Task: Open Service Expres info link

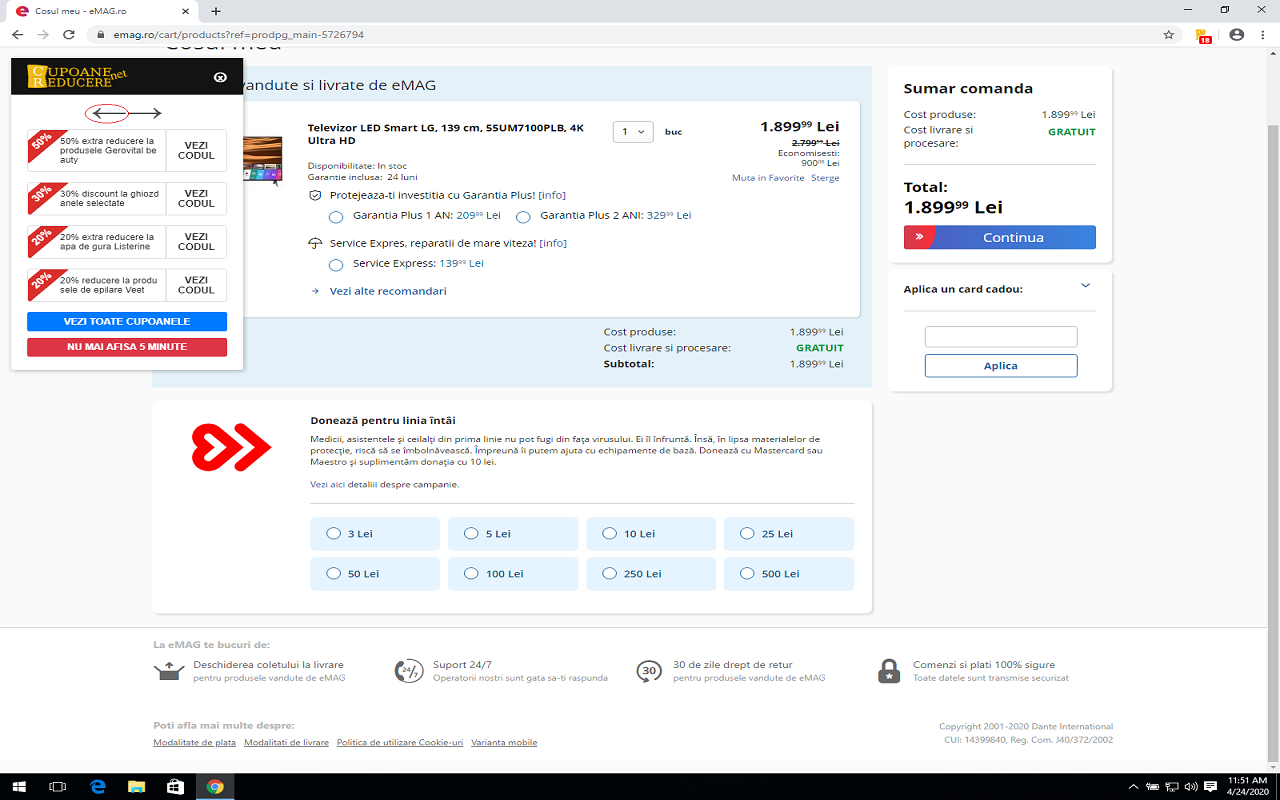Action: pyautogui.click(x=554, y=243)
